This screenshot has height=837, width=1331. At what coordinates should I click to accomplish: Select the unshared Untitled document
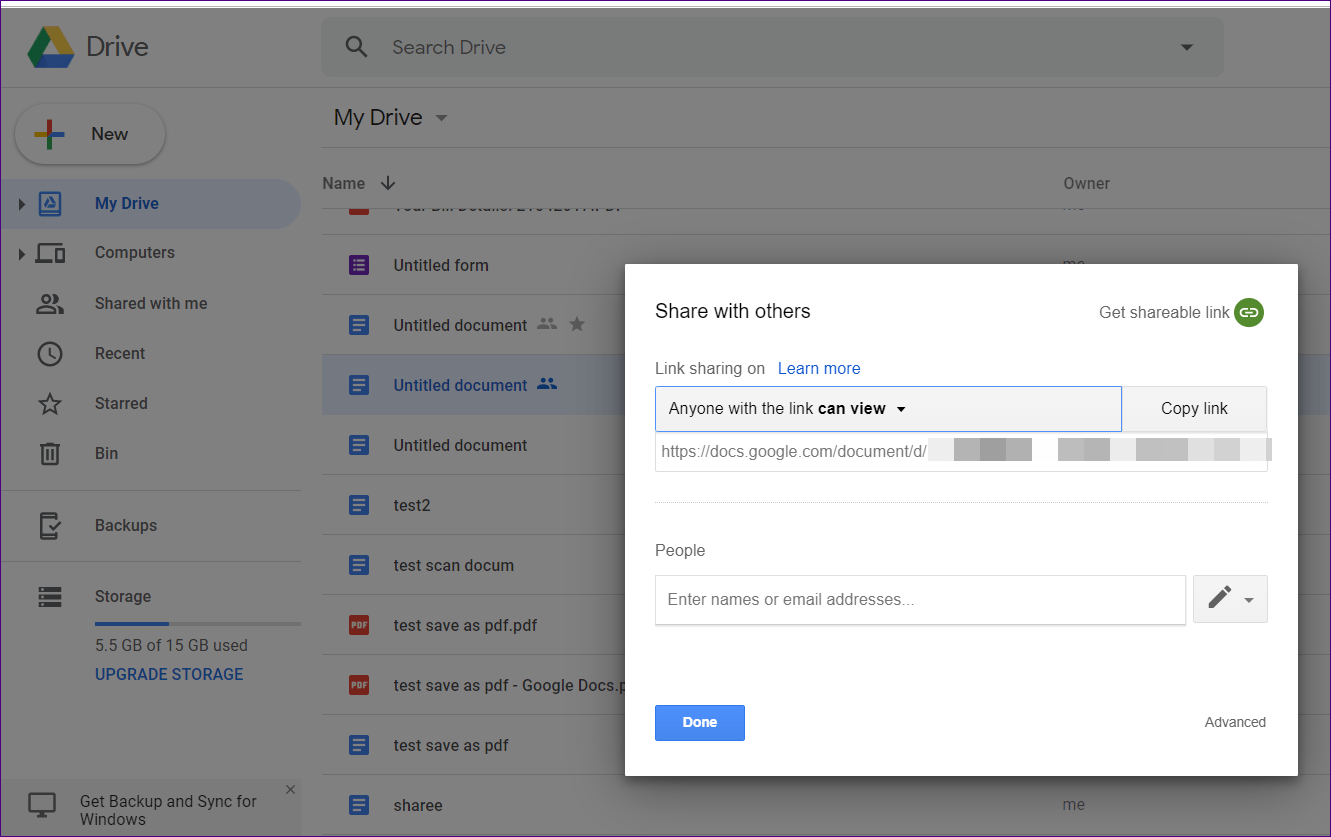tap(460, 445)
